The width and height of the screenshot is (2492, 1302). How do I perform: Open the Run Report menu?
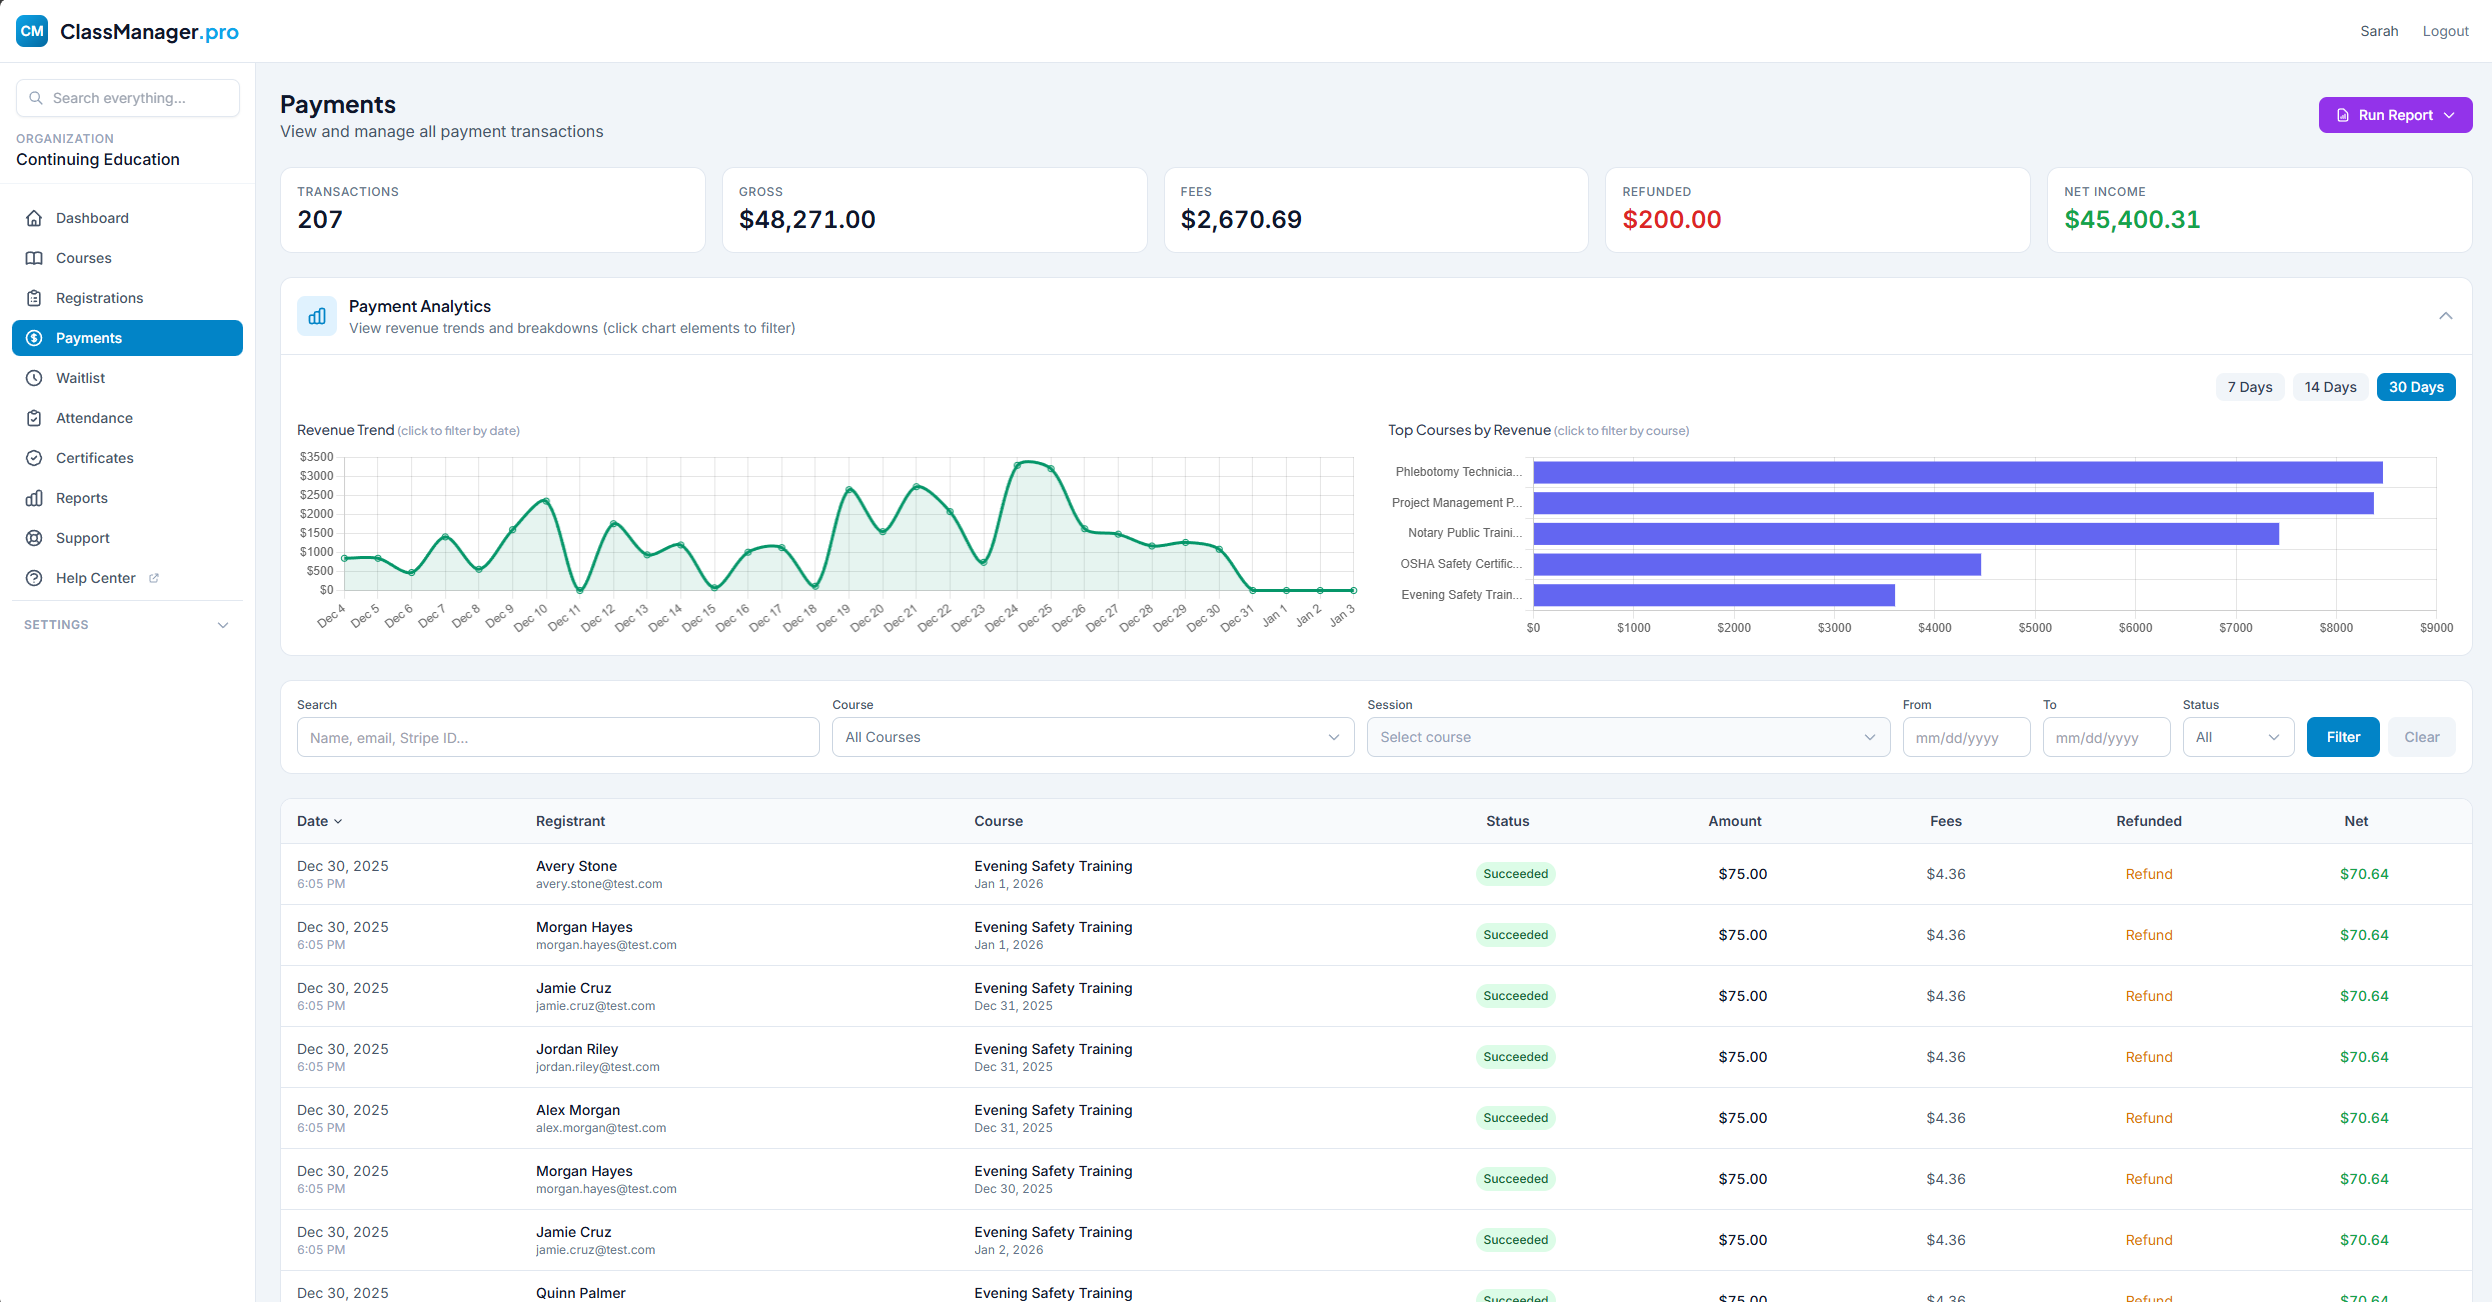[2395, 114]
